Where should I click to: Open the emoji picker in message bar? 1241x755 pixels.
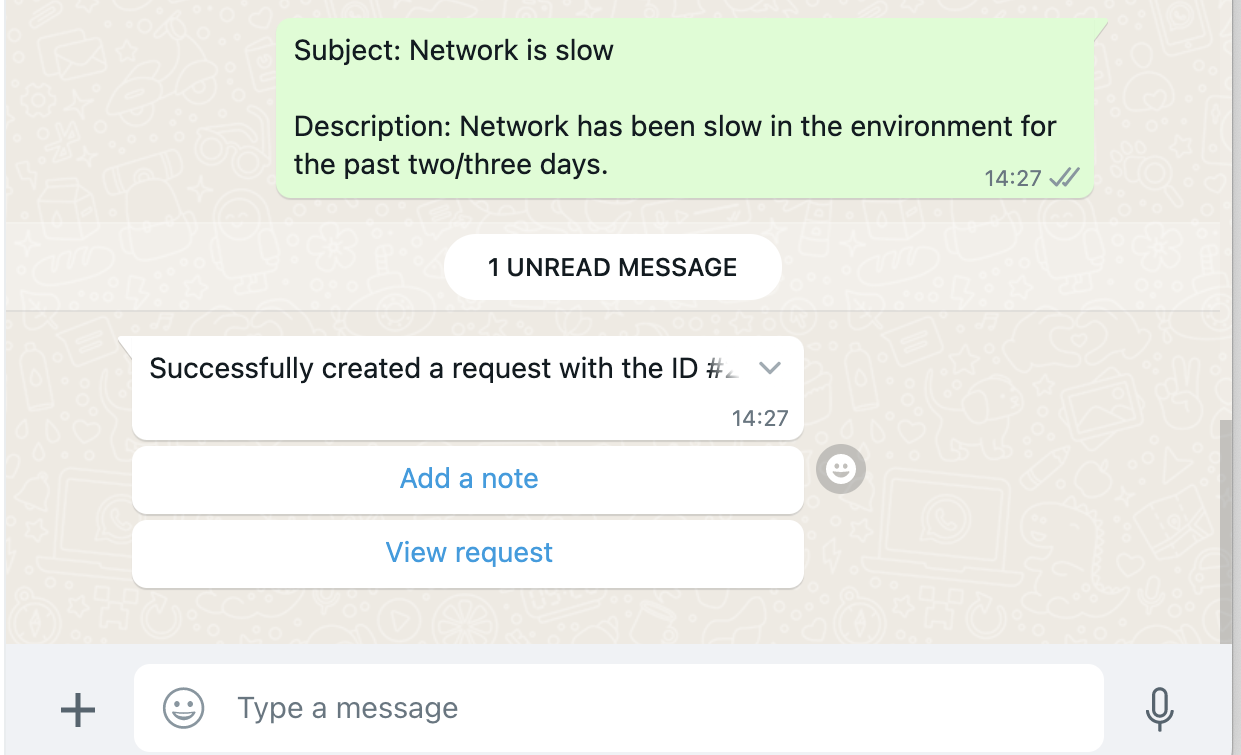tap(184, 708)
